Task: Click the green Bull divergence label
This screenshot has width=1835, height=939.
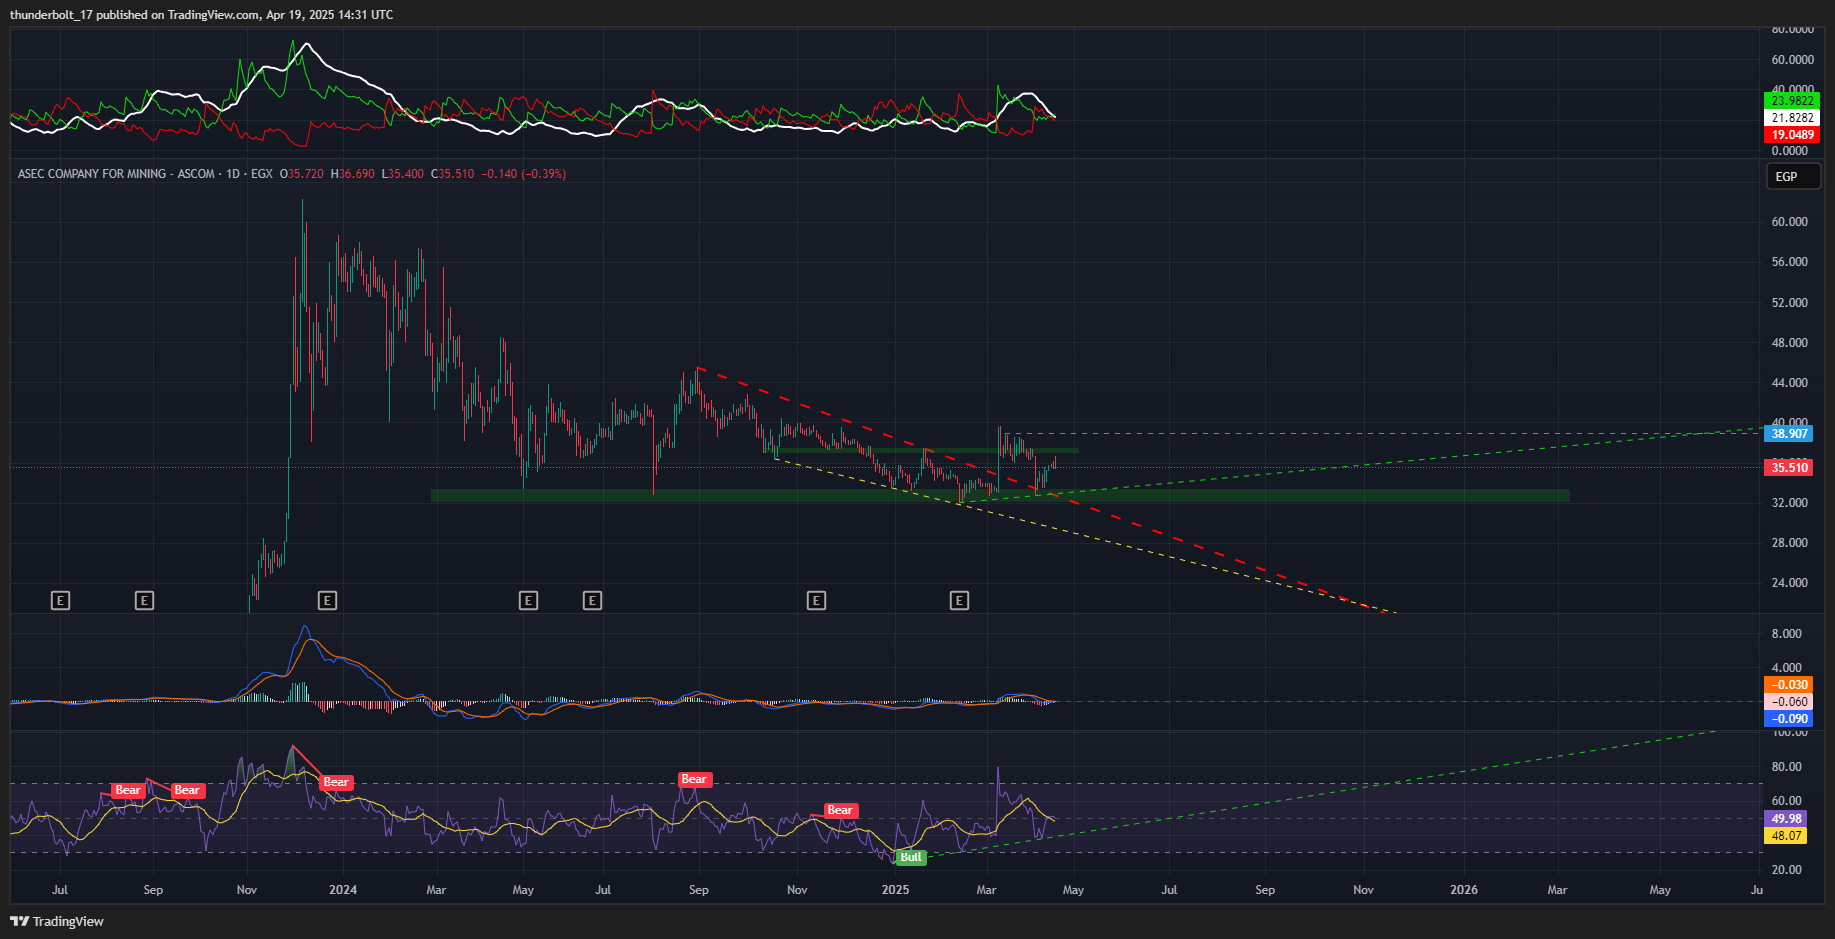Action: pos(911,857)
